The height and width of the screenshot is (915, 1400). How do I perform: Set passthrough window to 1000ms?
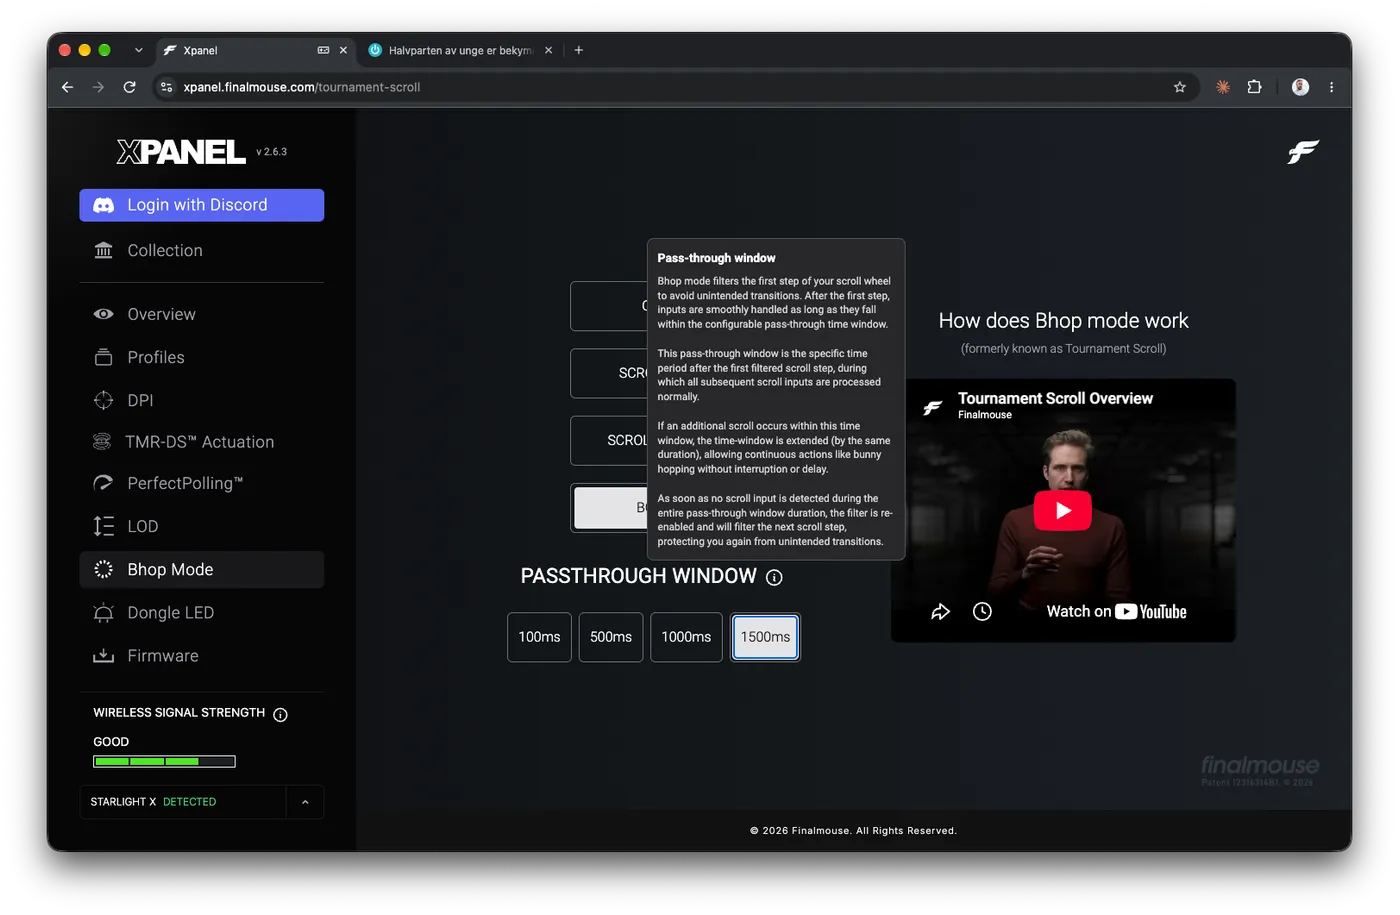click(x=686, y=637)
